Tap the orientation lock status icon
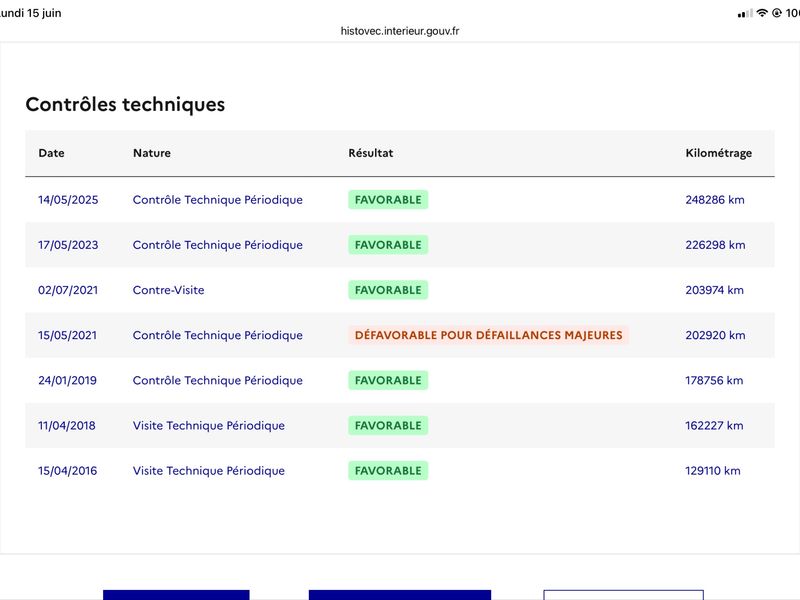Image resolution: width=800 pixels, height=600 pixels. pos(777,13)
